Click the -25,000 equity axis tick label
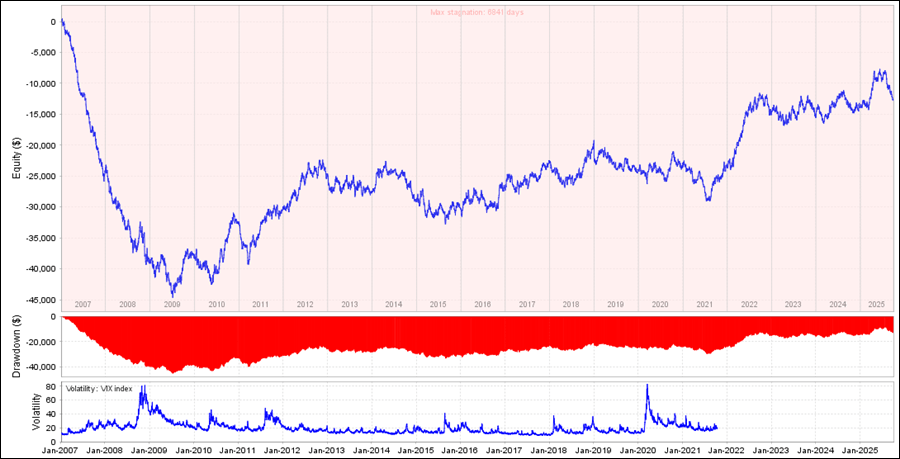The height and width of the screenshot is (459, 900). tap(40, 176)
